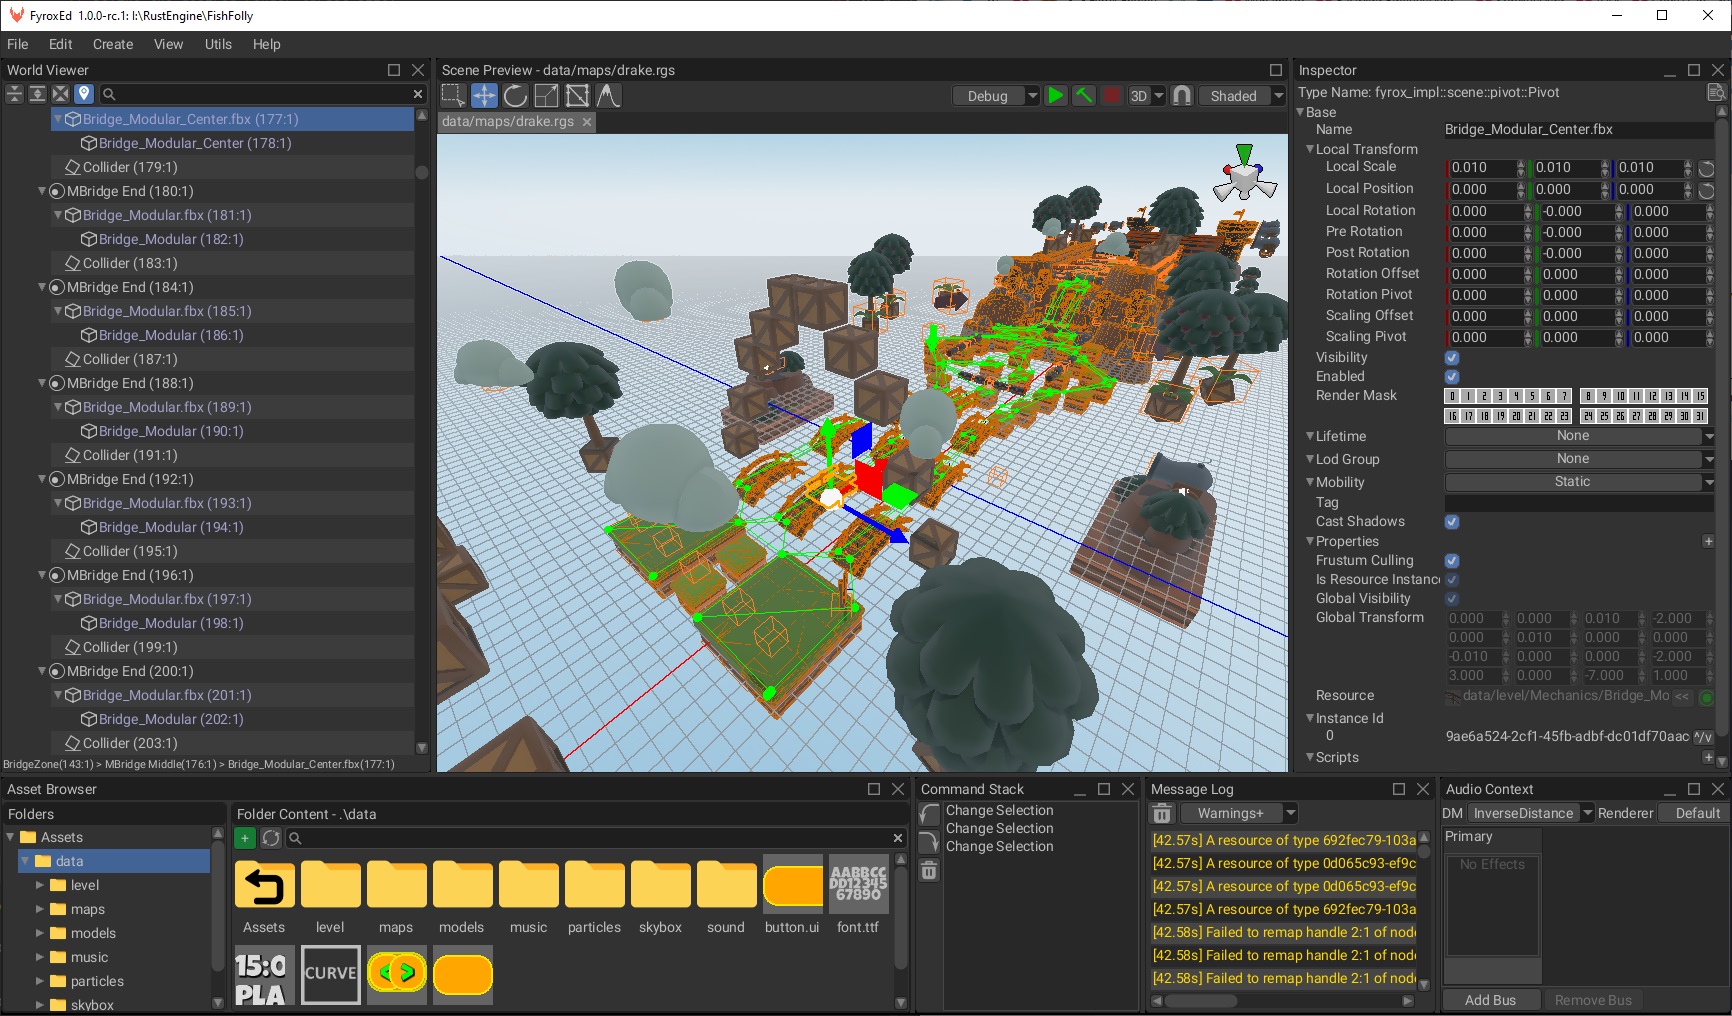Toggle the Is Resource Instance checkbox

pyautogui.click(x=1452, y=580)
